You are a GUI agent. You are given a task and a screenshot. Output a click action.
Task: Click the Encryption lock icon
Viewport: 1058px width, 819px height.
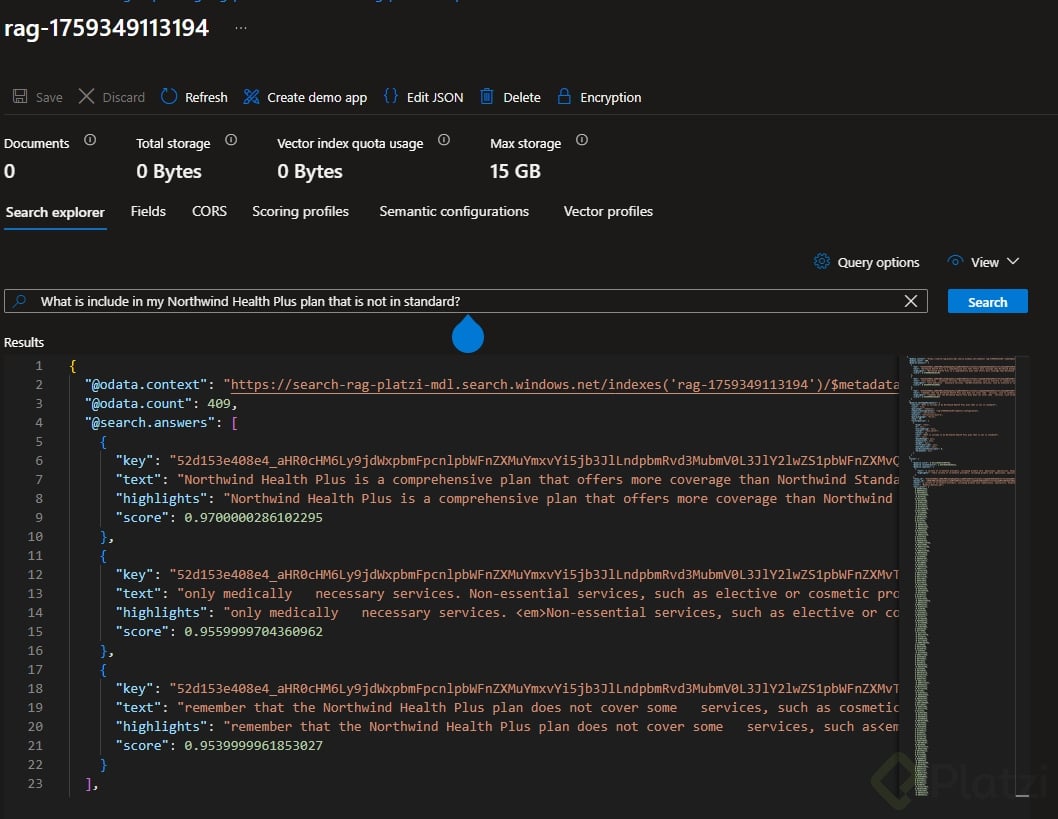[564, 97]
